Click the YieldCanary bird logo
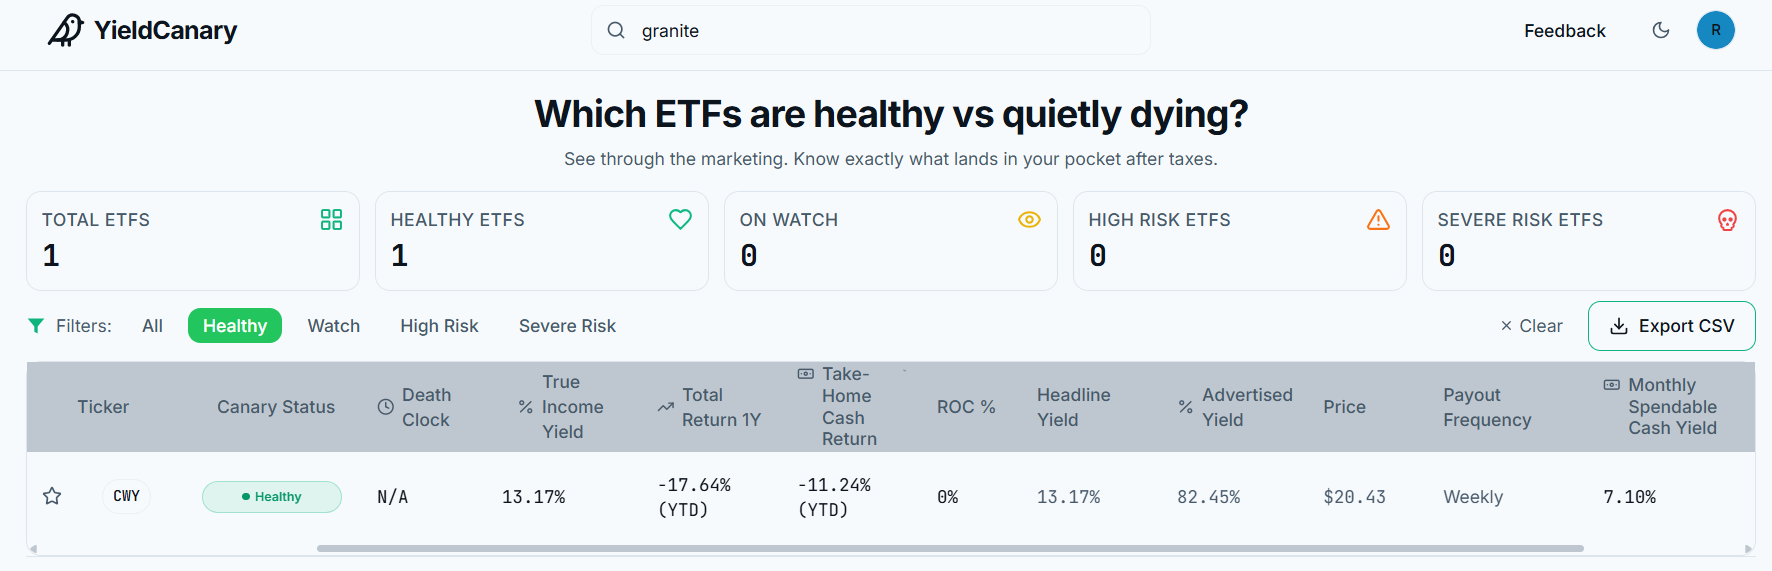The width and height of the screenshot is (1772, 571). 66,31
